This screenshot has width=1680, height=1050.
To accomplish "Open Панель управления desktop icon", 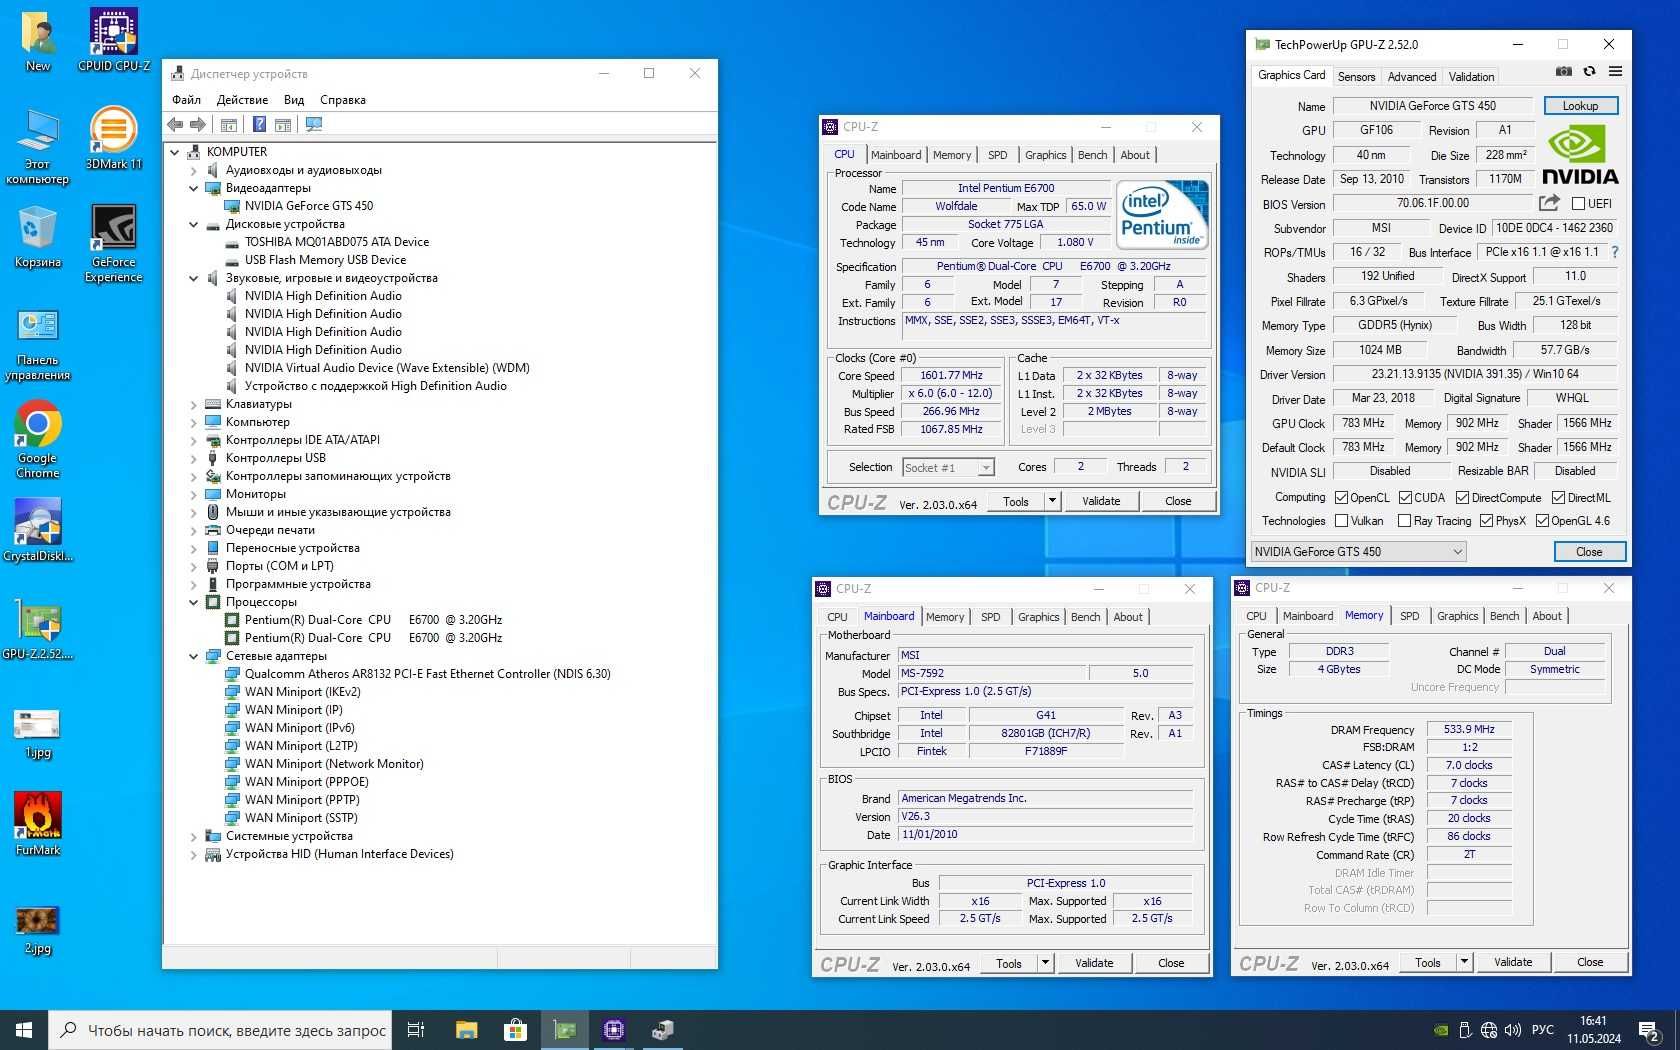I will (38, 345).
